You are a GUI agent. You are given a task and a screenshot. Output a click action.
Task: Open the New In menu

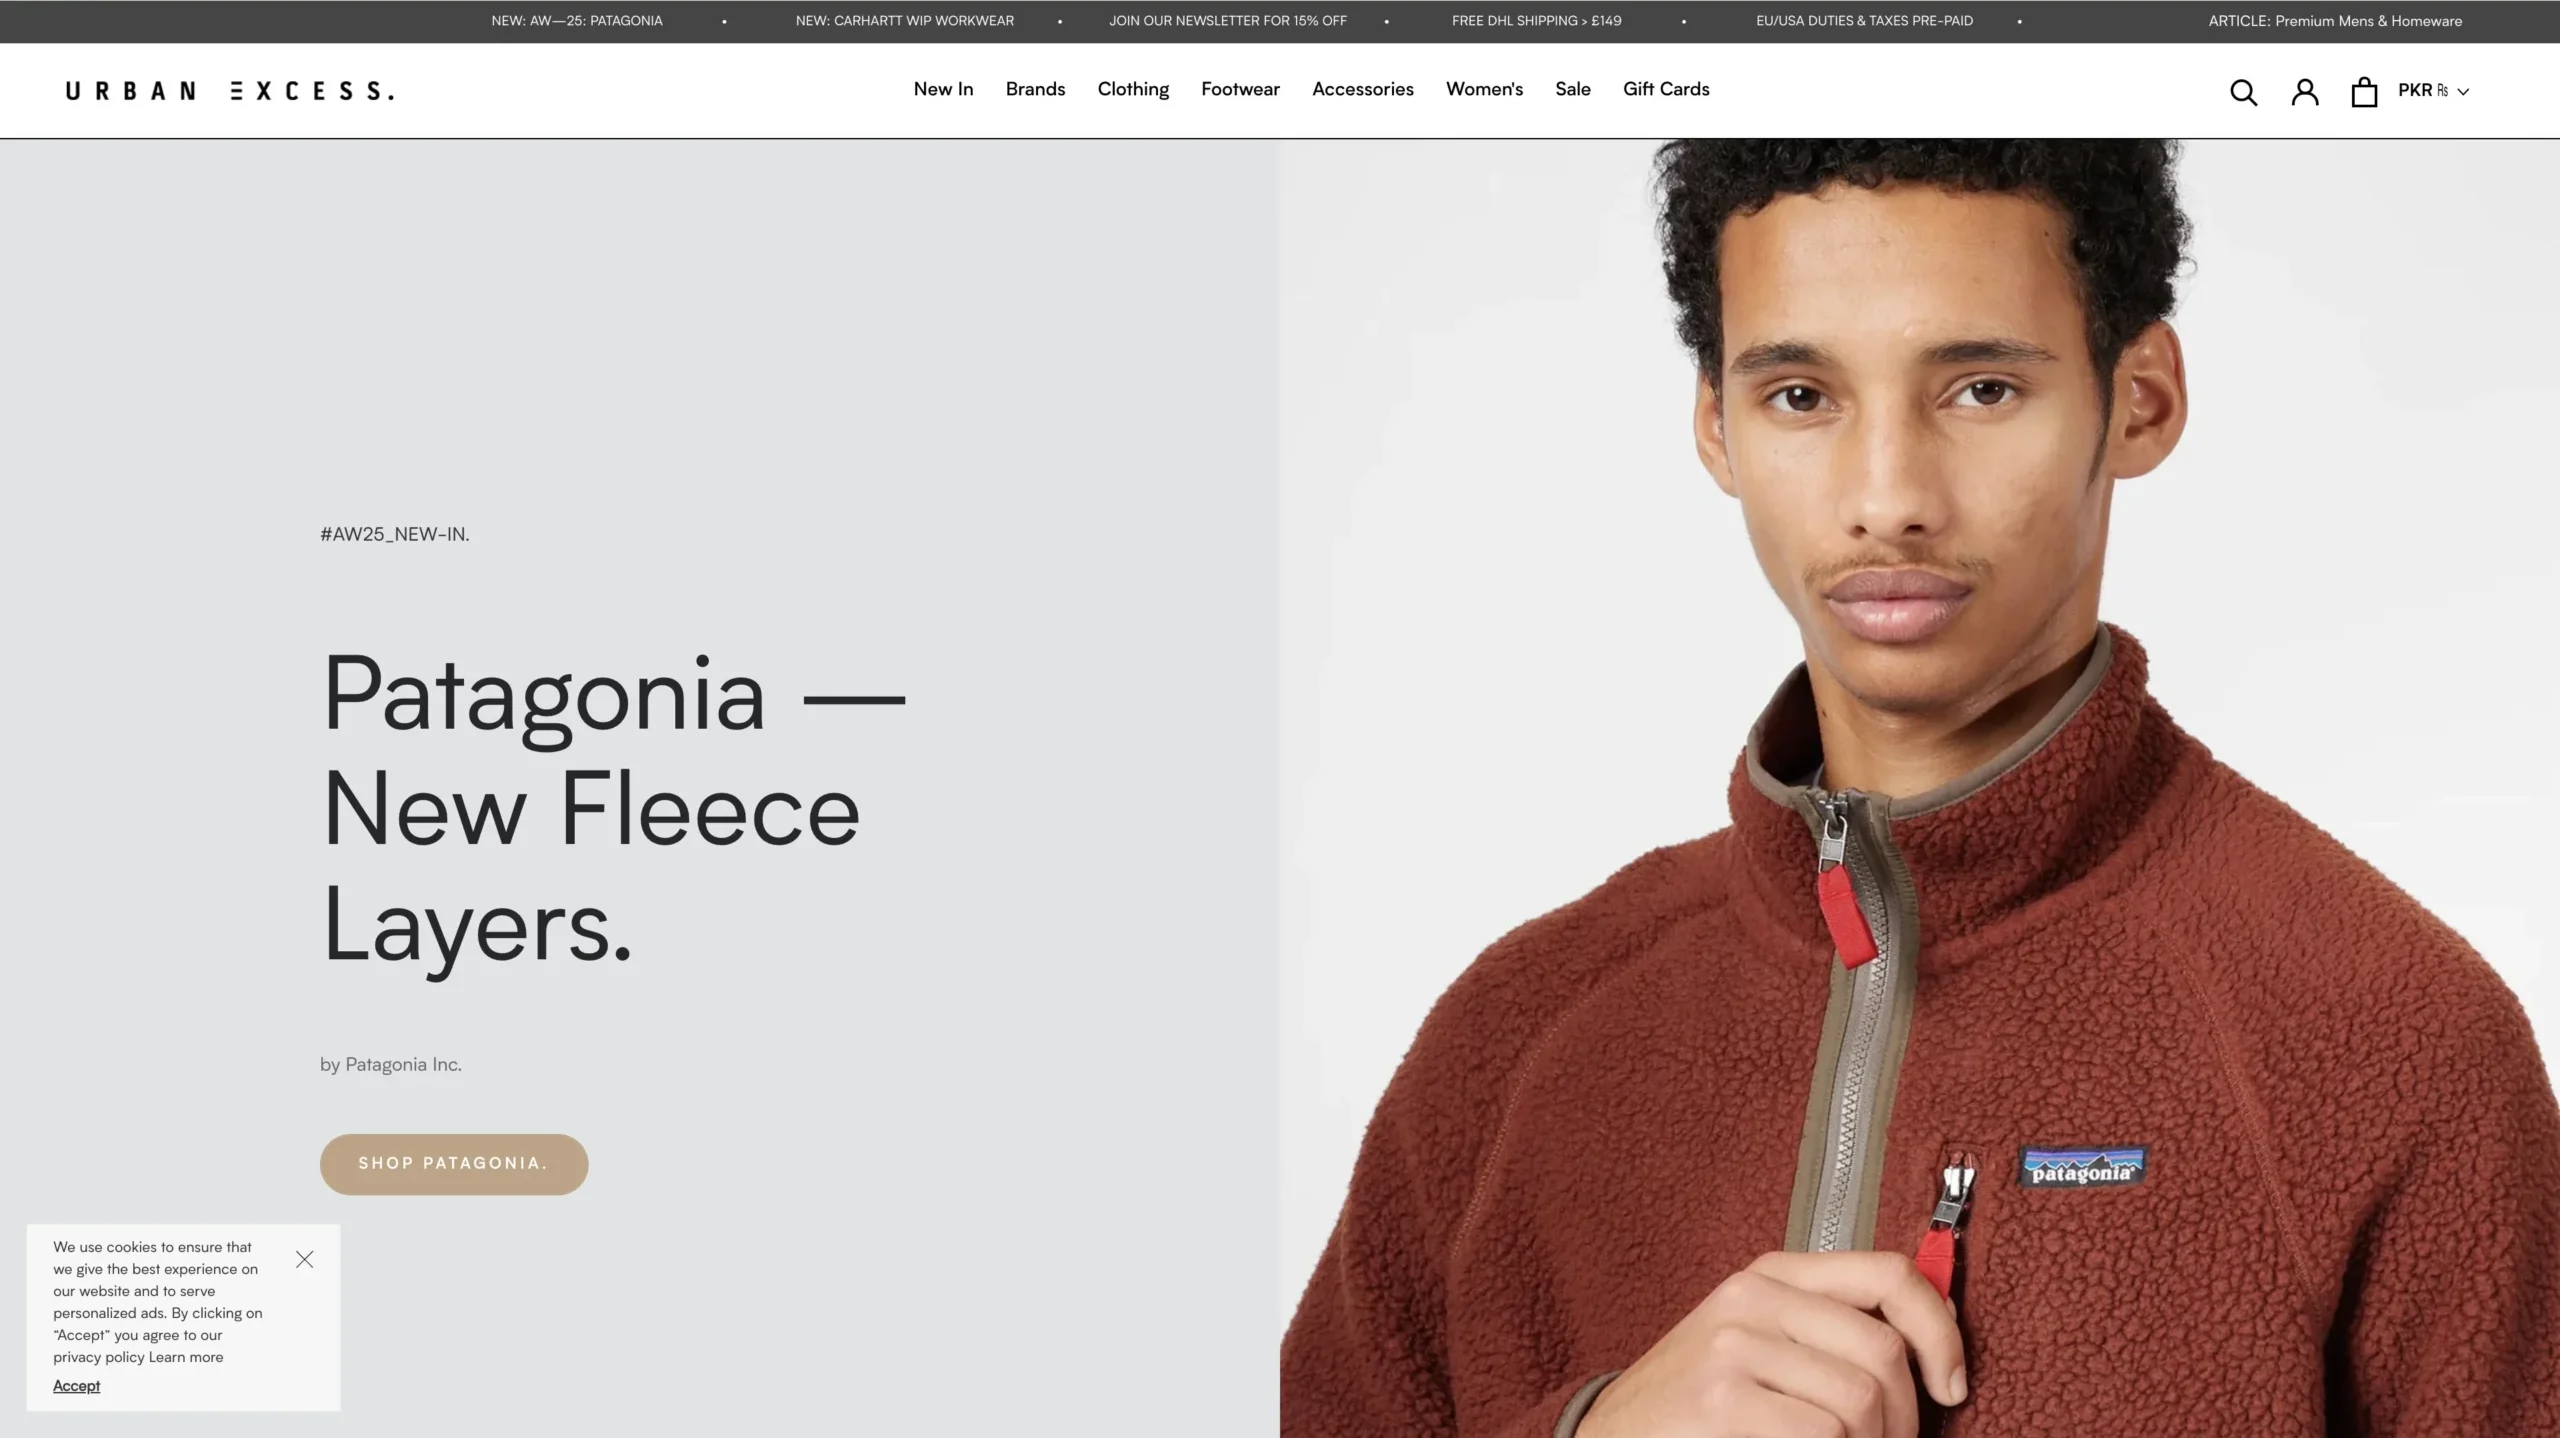click(943, 89)
